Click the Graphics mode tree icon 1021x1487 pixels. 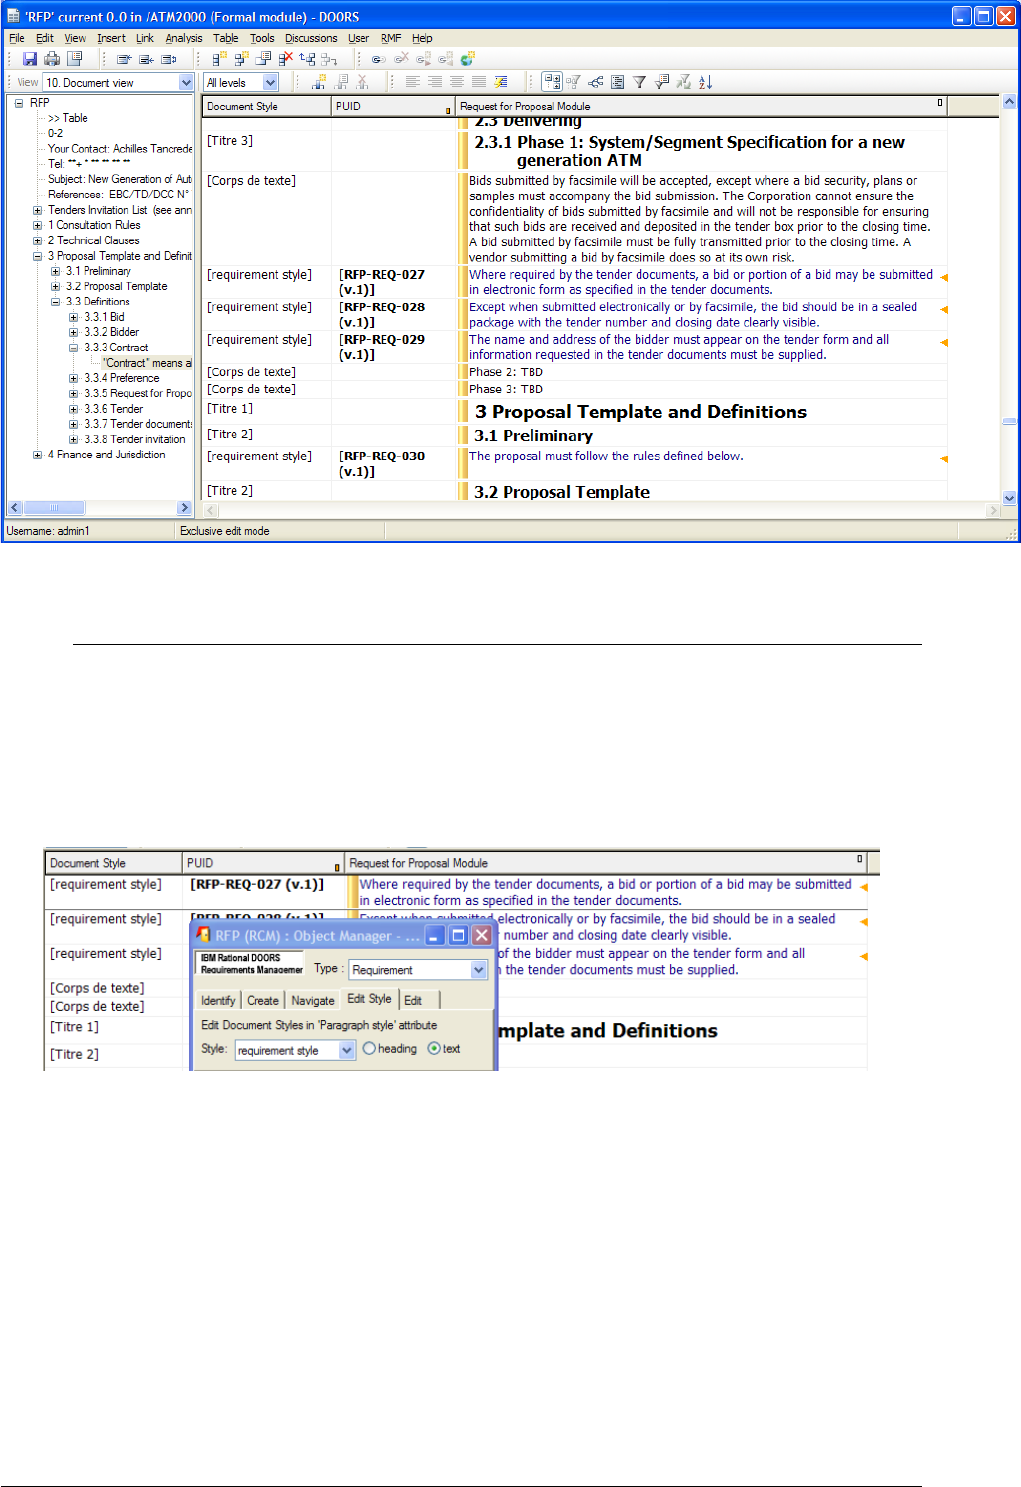(x=596, y=82)
